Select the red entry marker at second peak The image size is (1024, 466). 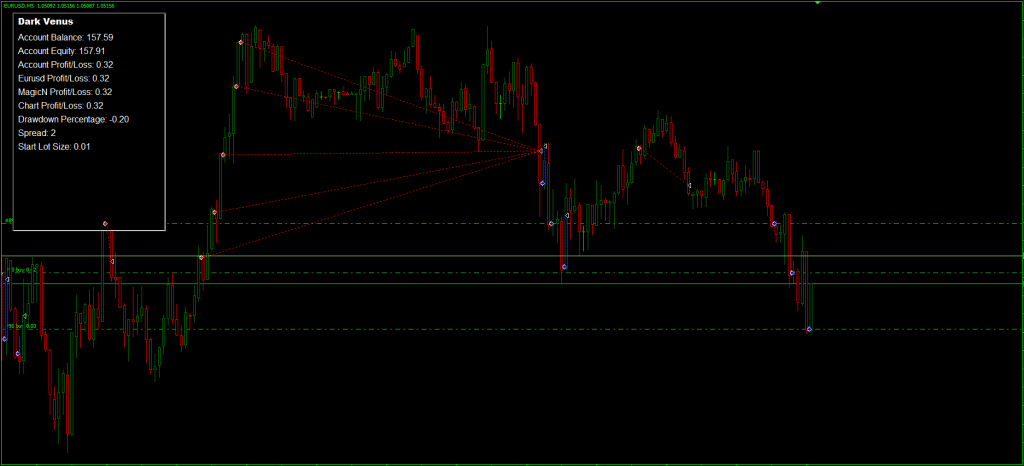coord(639,148)
